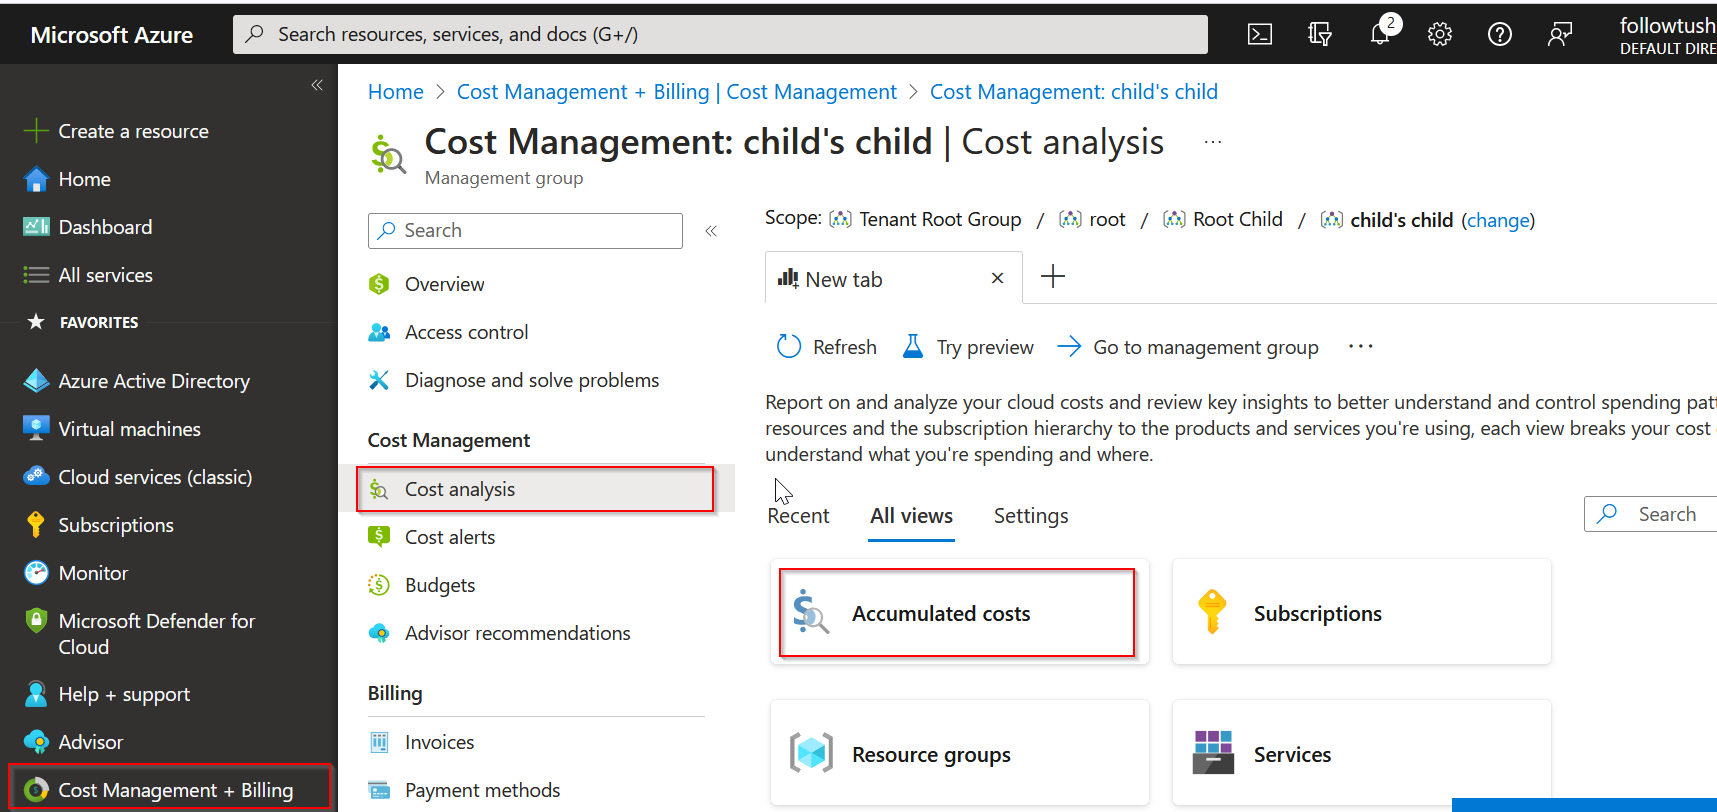This screenshot has height=812, width=1717.
Task: Open the Resource groups view card
Action: tap(959, 753)
